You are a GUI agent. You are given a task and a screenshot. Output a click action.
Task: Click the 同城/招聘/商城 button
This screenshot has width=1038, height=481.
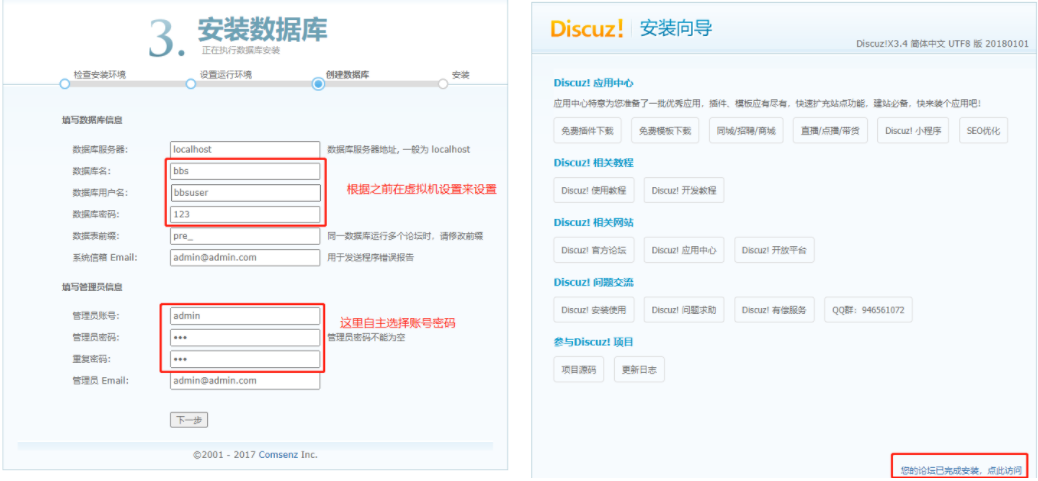click(745, 130)
